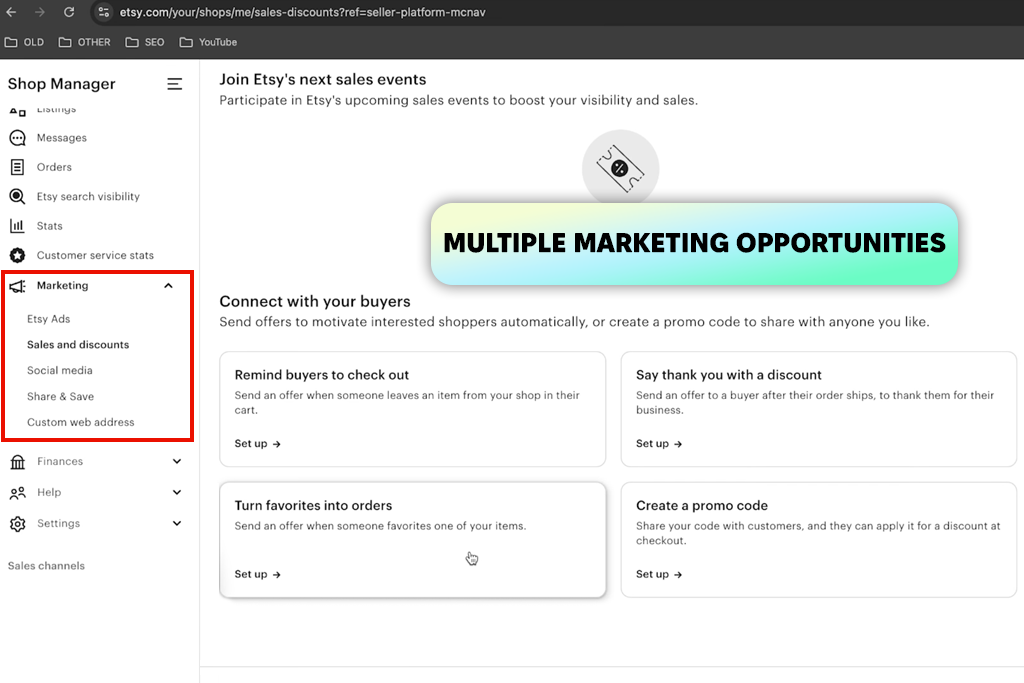Click the Orders clipboard icon
1024x683 pixels.
pos(18,167)
